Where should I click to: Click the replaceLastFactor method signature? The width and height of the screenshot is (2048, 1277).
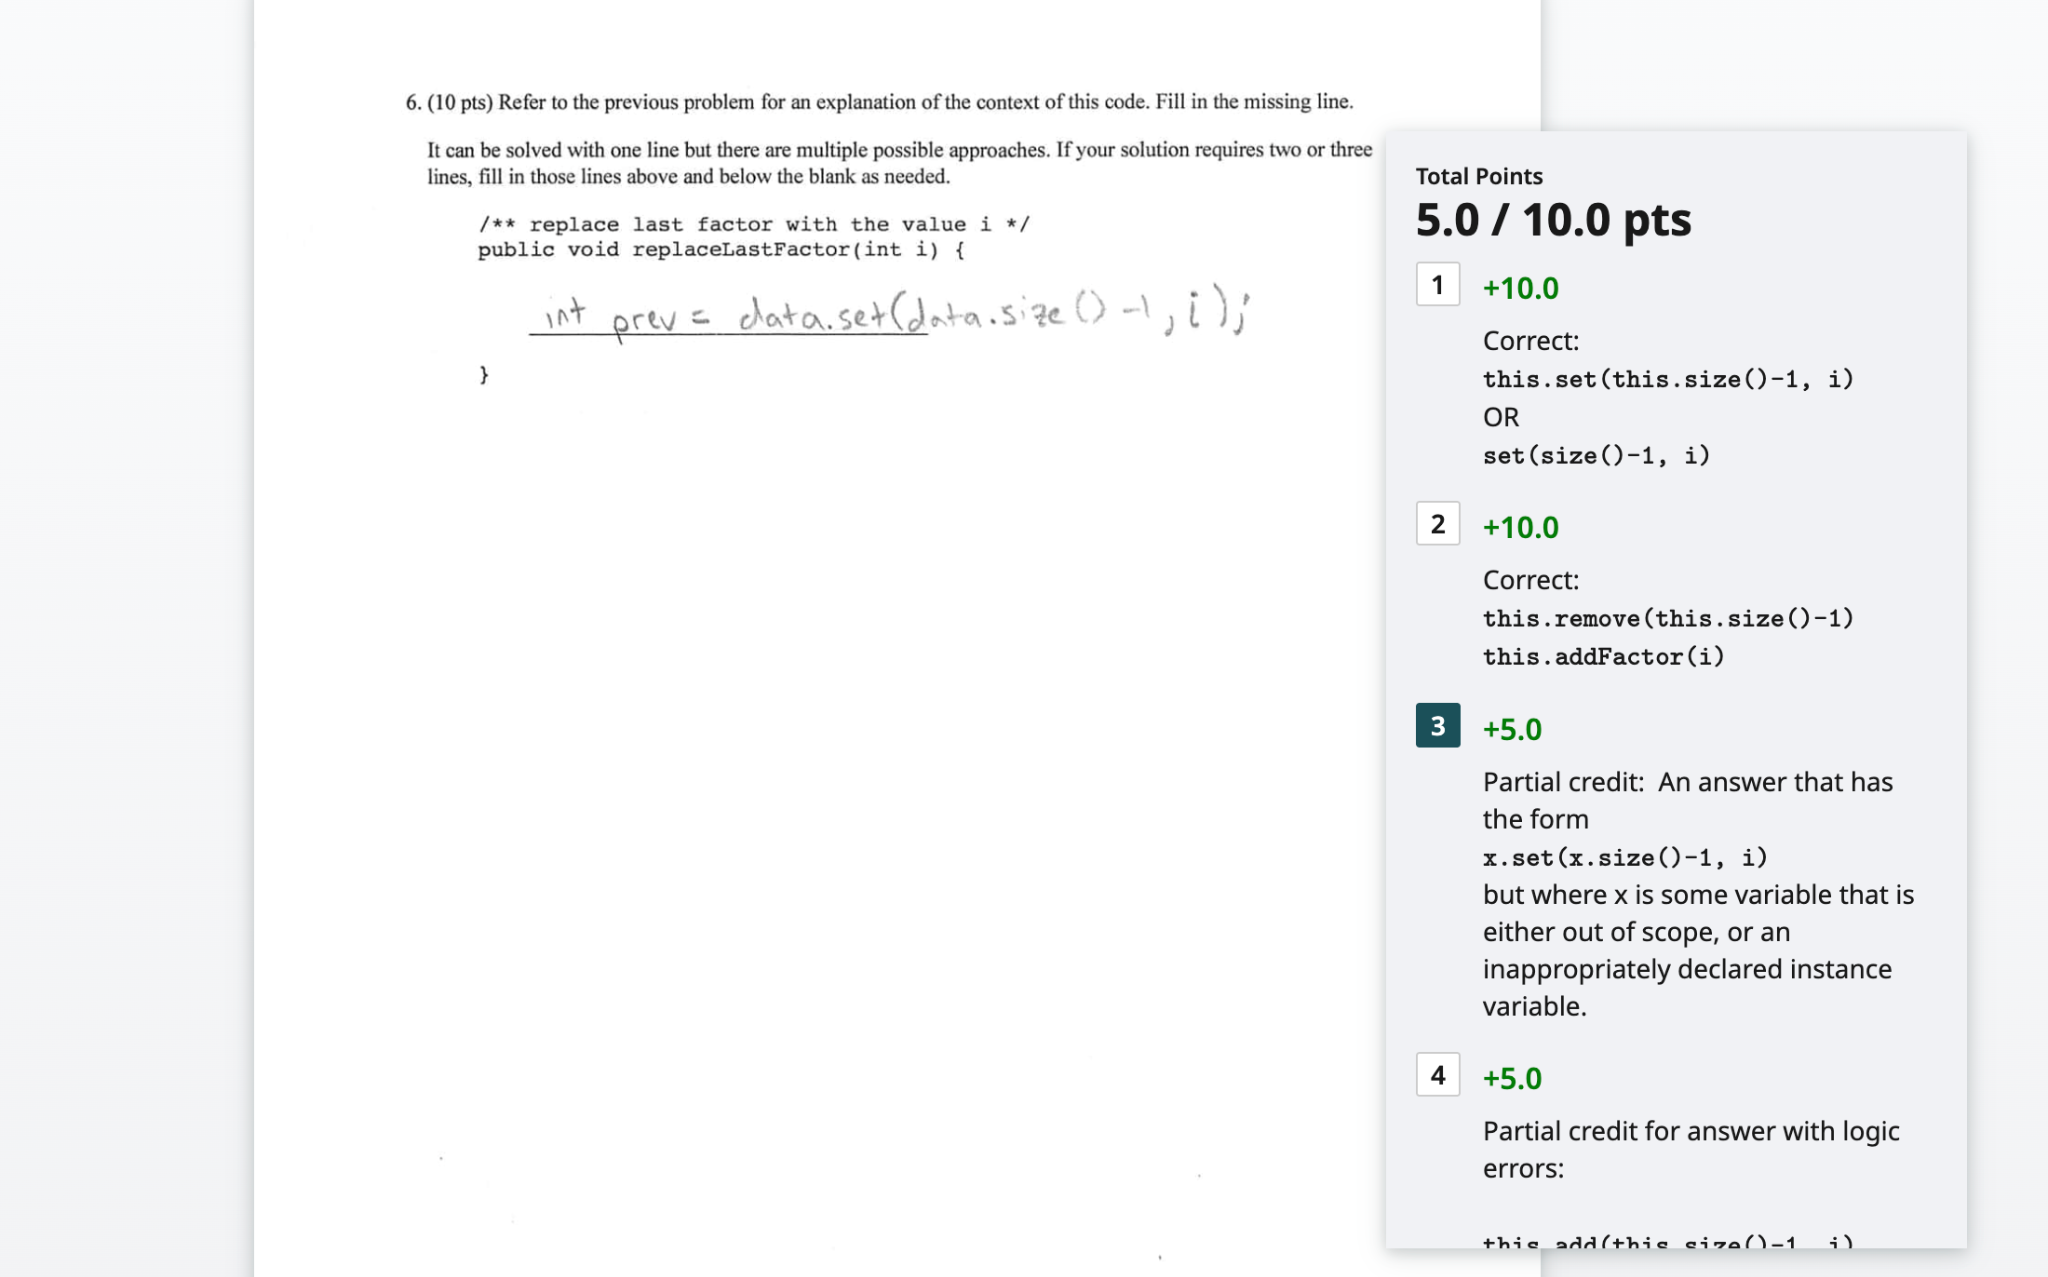721,249
